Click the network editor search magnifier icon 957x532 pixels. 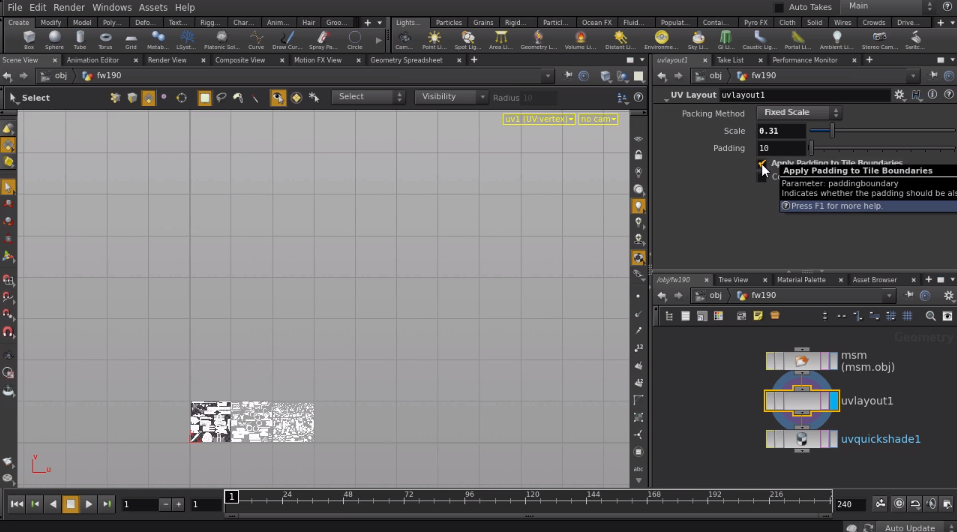tap(930, 316)
